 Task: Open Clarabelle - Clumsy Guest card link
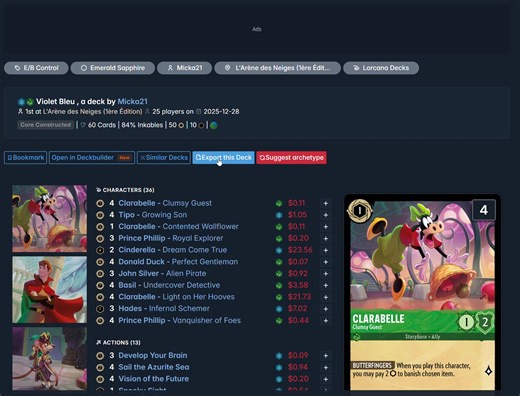click(x=165, y=203)
